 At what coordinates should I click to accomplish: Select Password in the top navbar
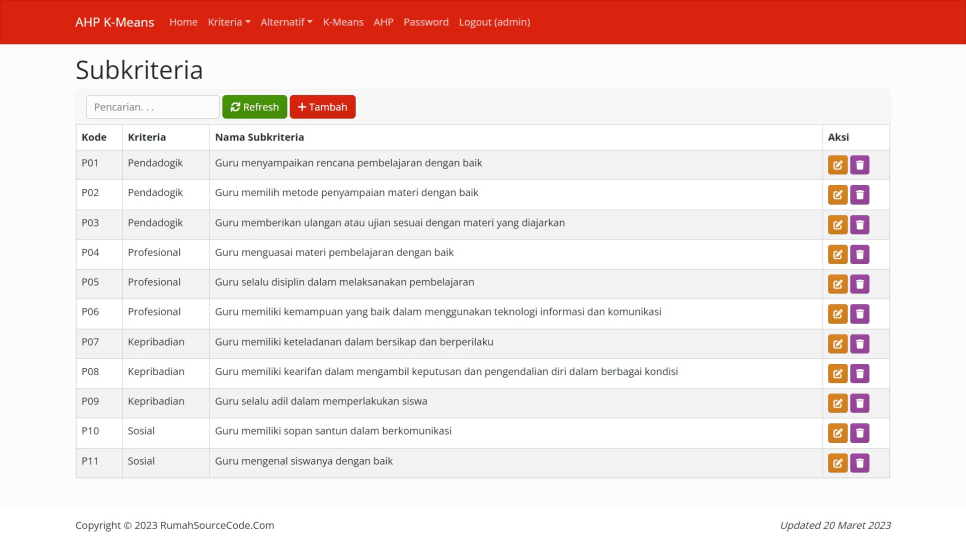pos(426,22)
